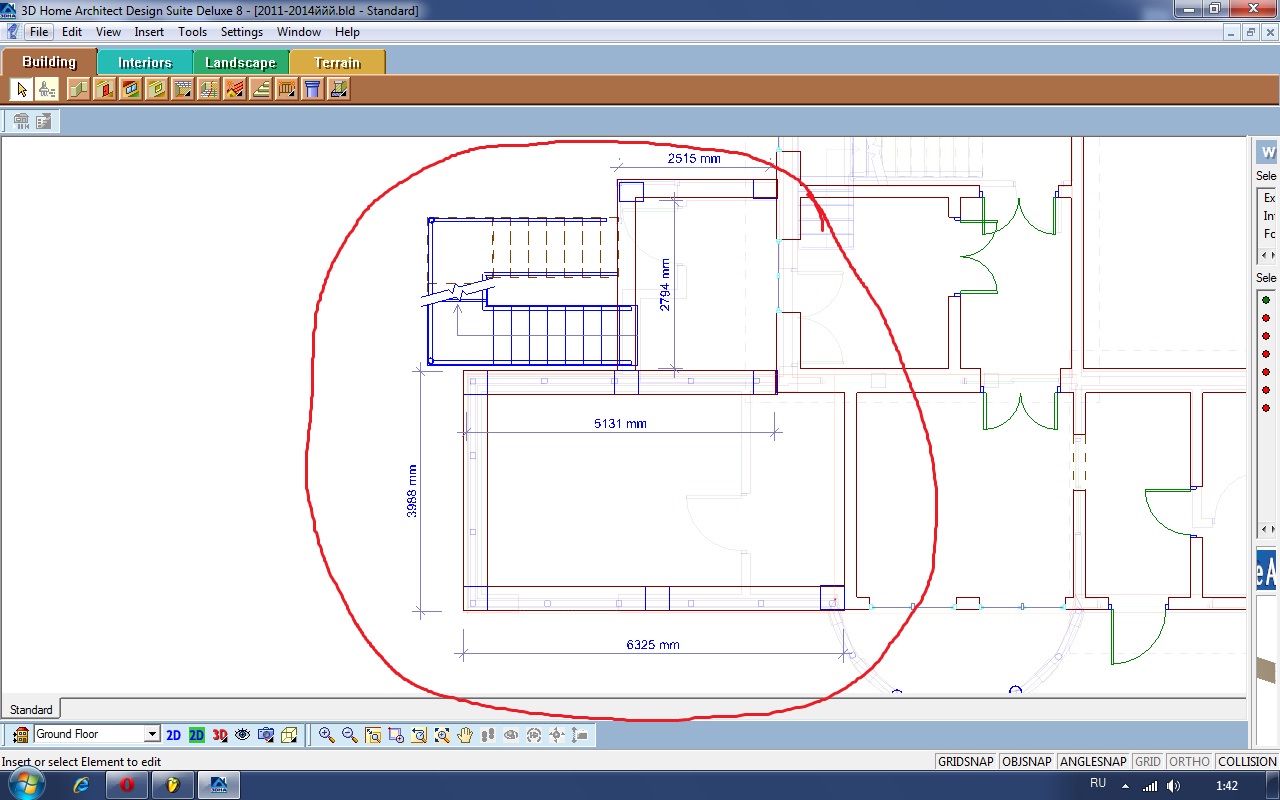
Task: Toggle GRIDSNAP in the status bar
Action: (966, 762)
